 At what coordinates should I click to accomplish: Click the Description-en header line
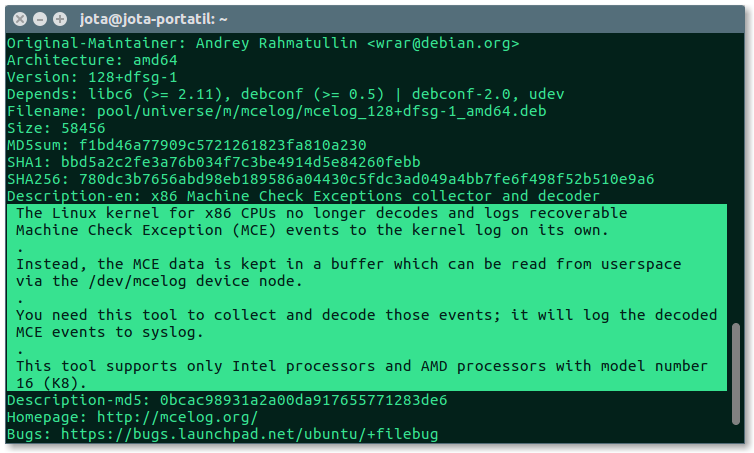pos(303,196)
